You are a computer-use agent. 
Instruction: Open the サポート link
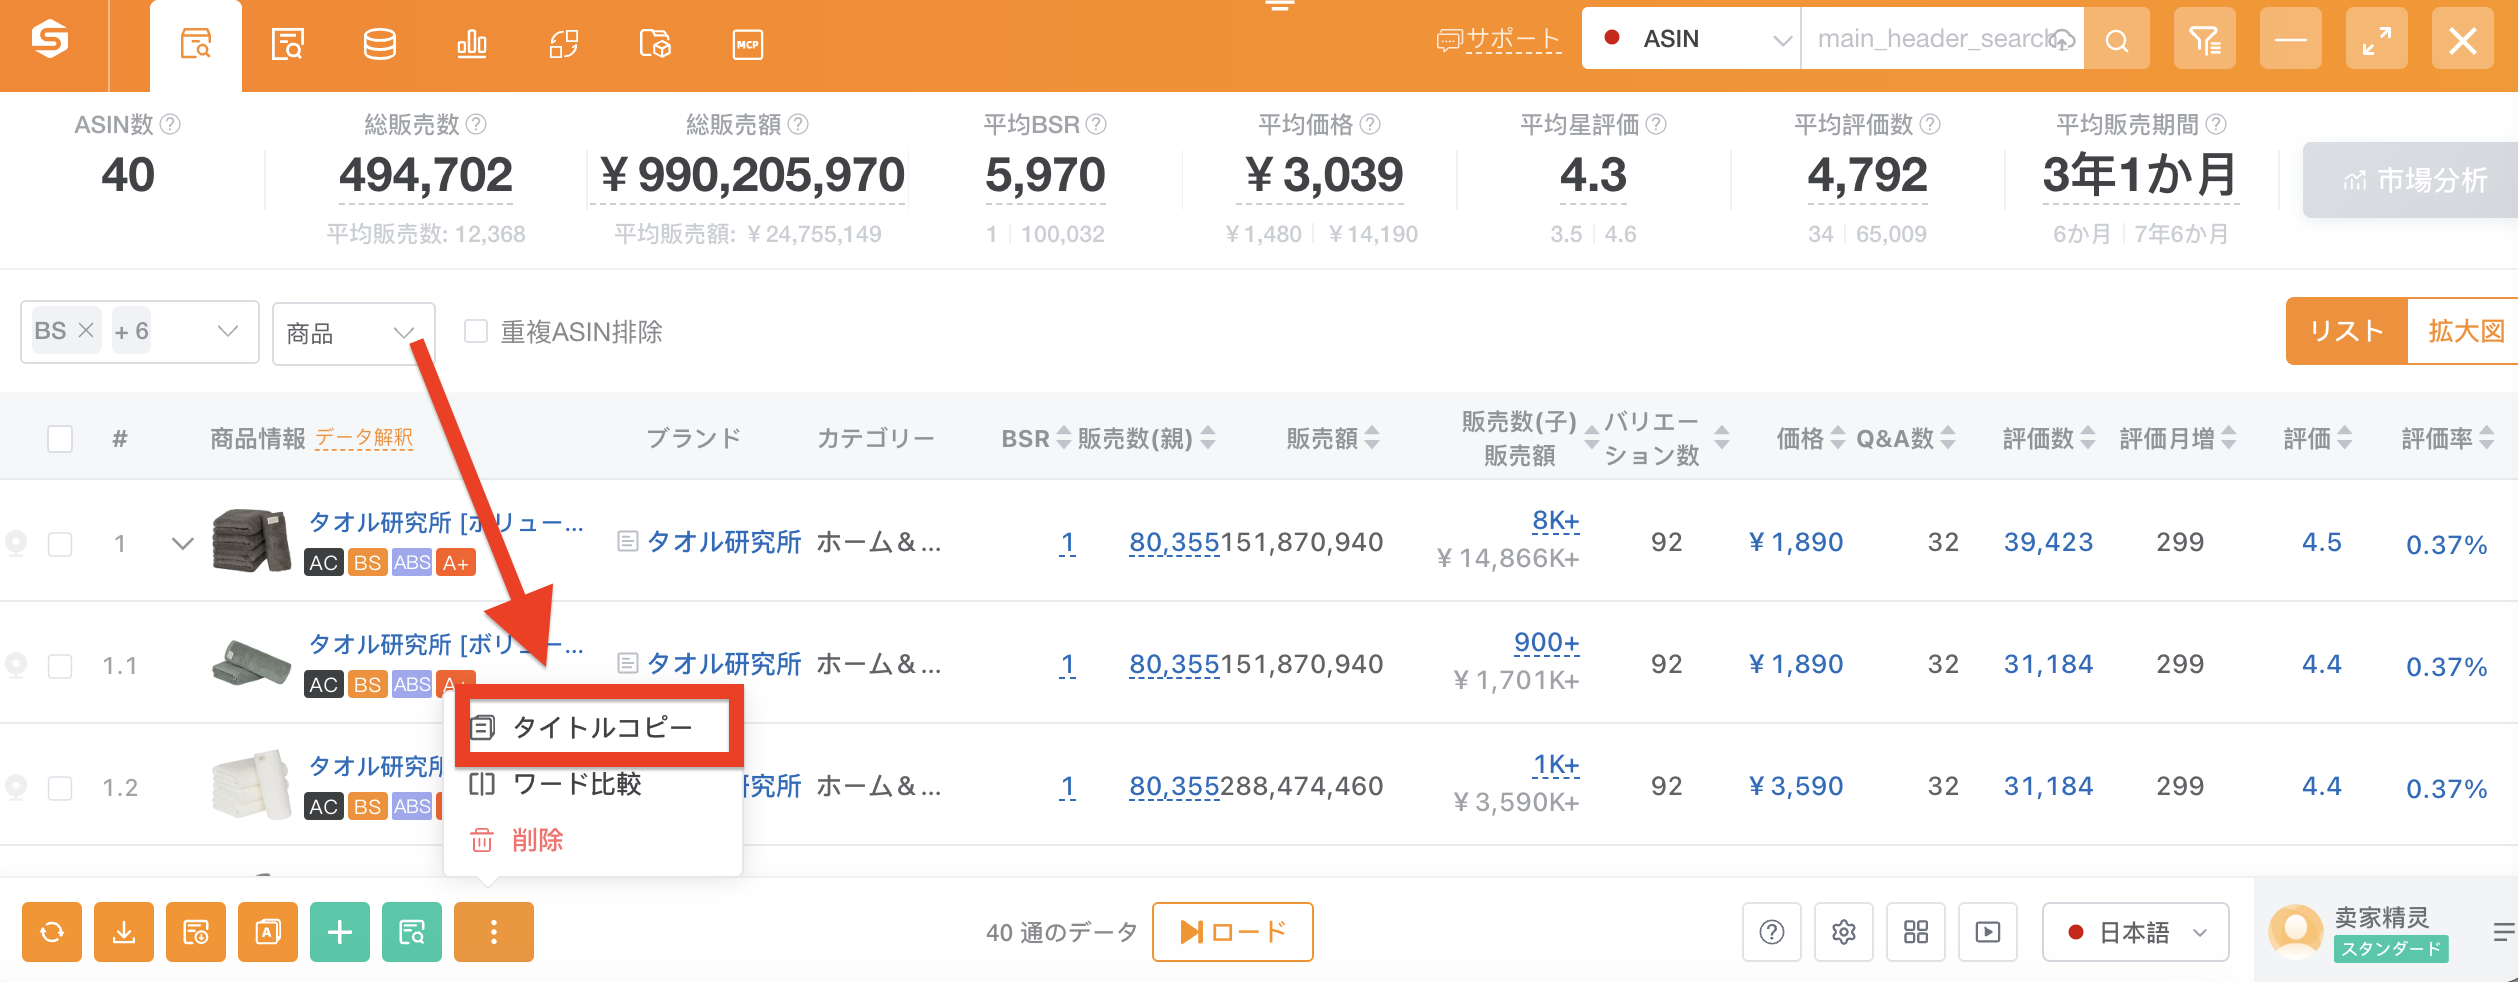(1498, 40)
